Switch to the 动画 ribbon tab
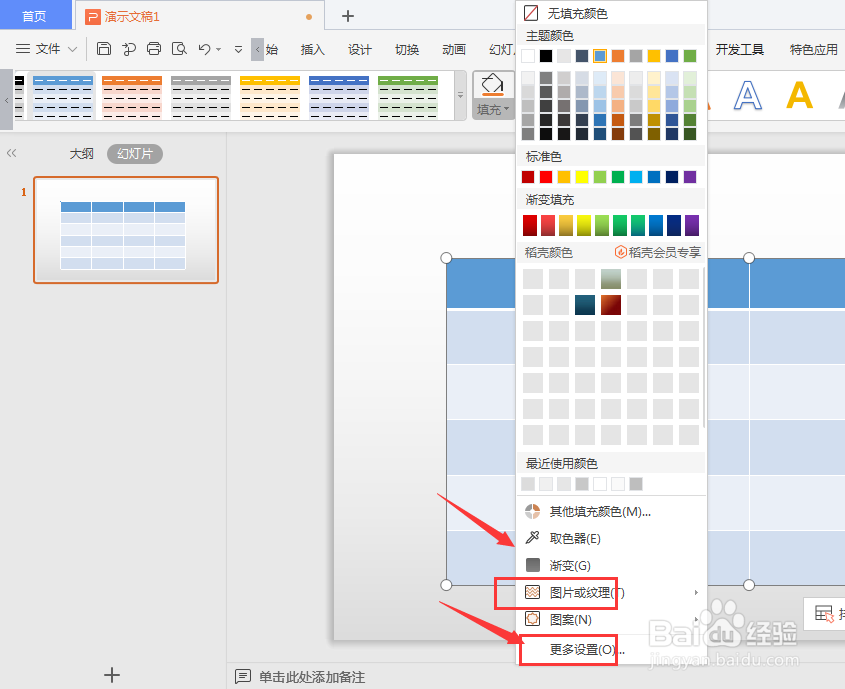 point(454,50)
